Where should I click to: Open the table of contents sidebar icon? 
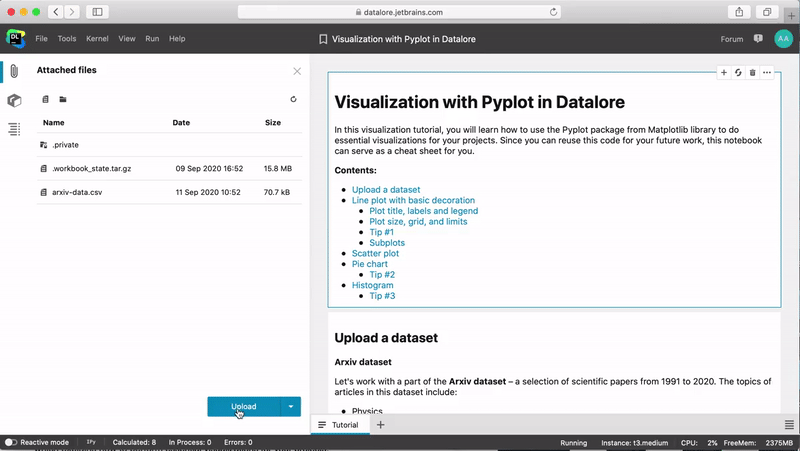14,129
